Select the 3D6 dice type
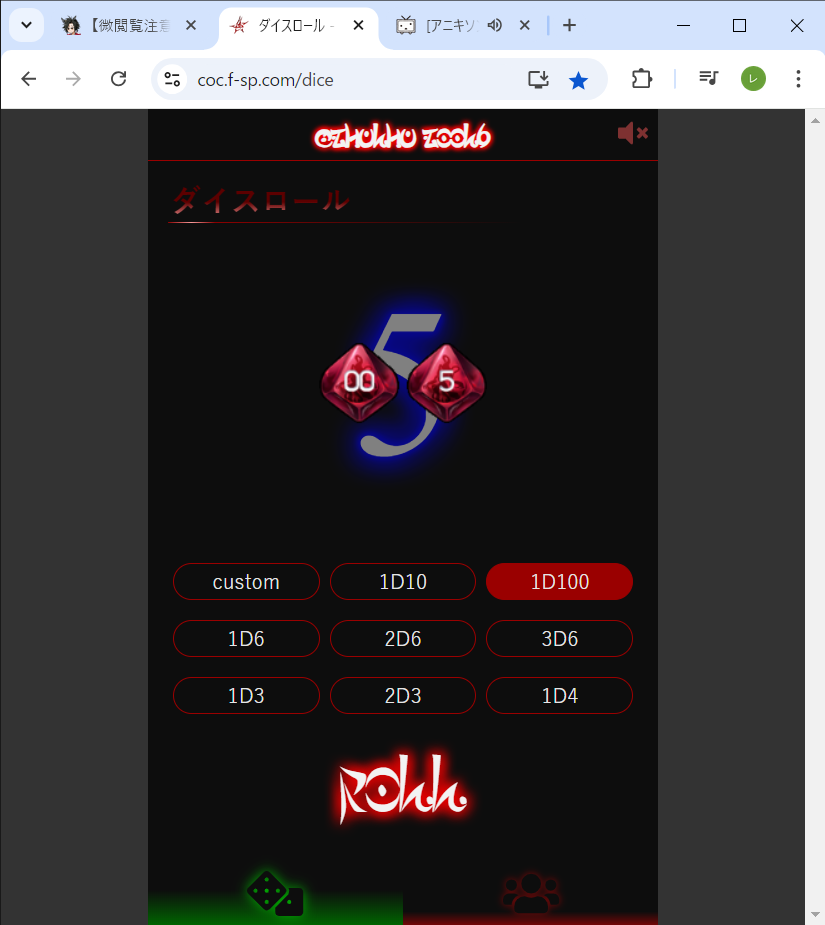Viewport: 825px width, 925px height. tap(559, 639)
